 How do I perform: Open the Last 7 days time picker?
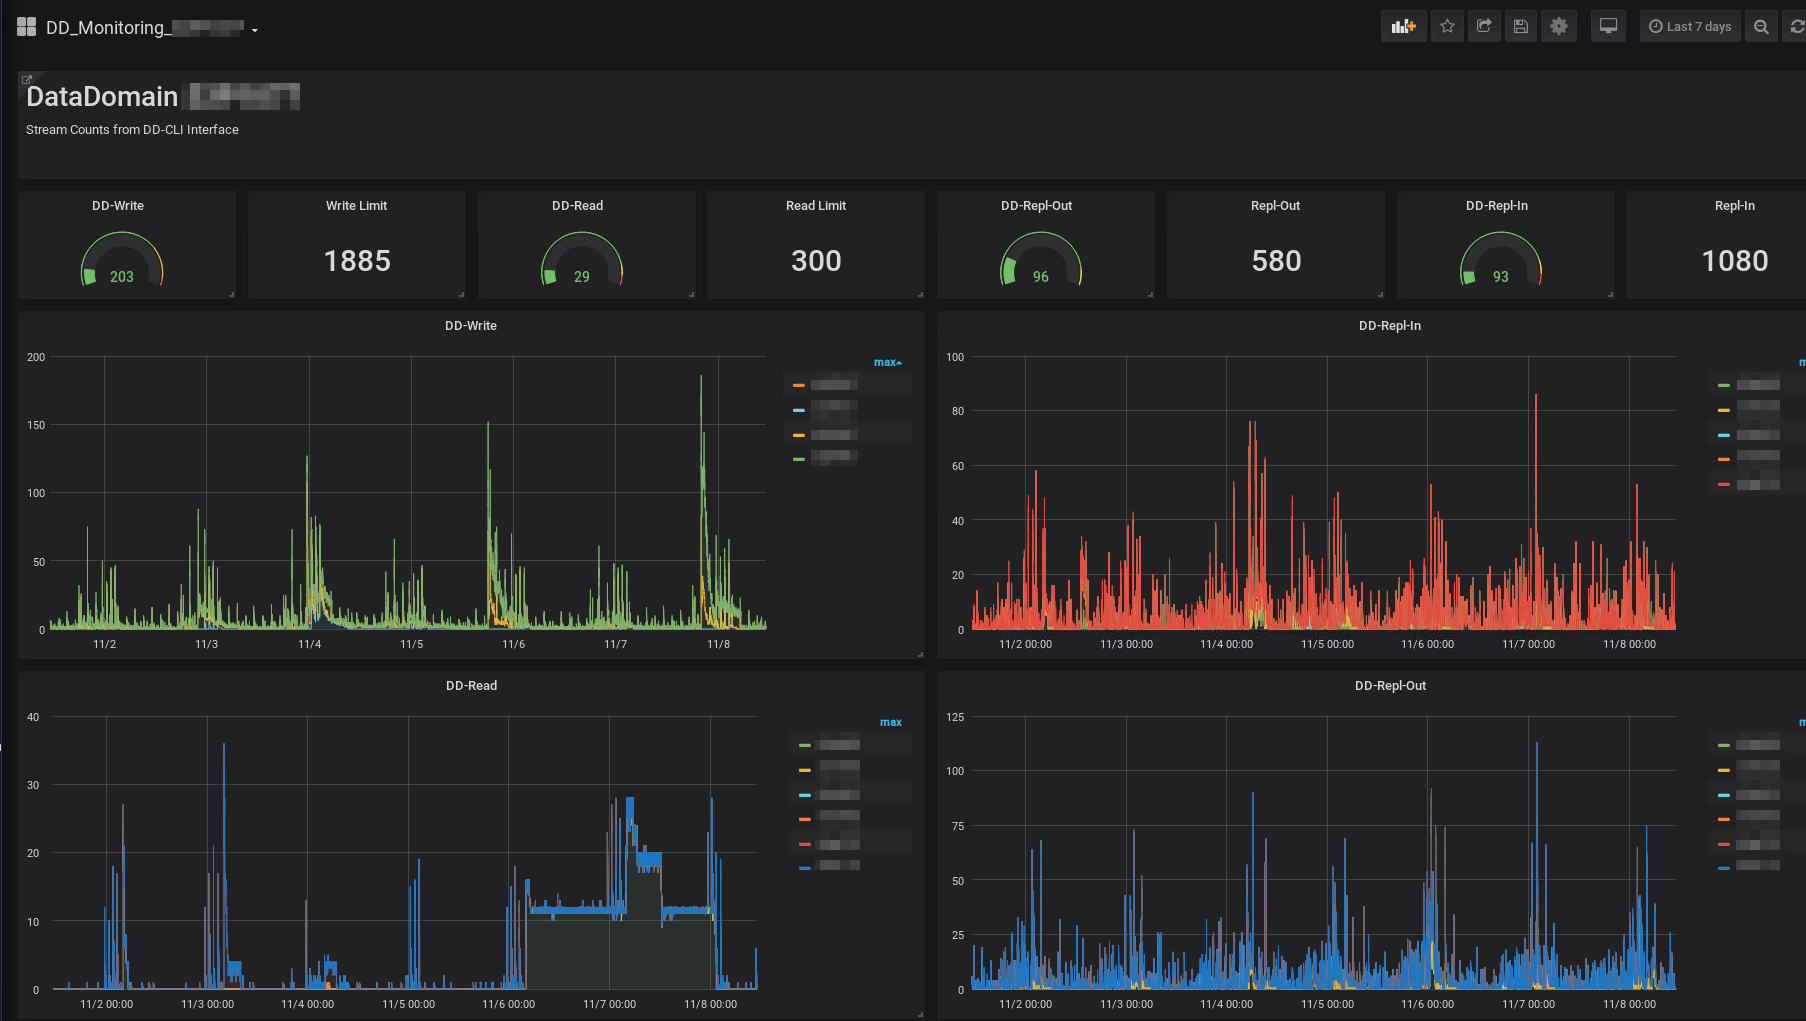1690,27
